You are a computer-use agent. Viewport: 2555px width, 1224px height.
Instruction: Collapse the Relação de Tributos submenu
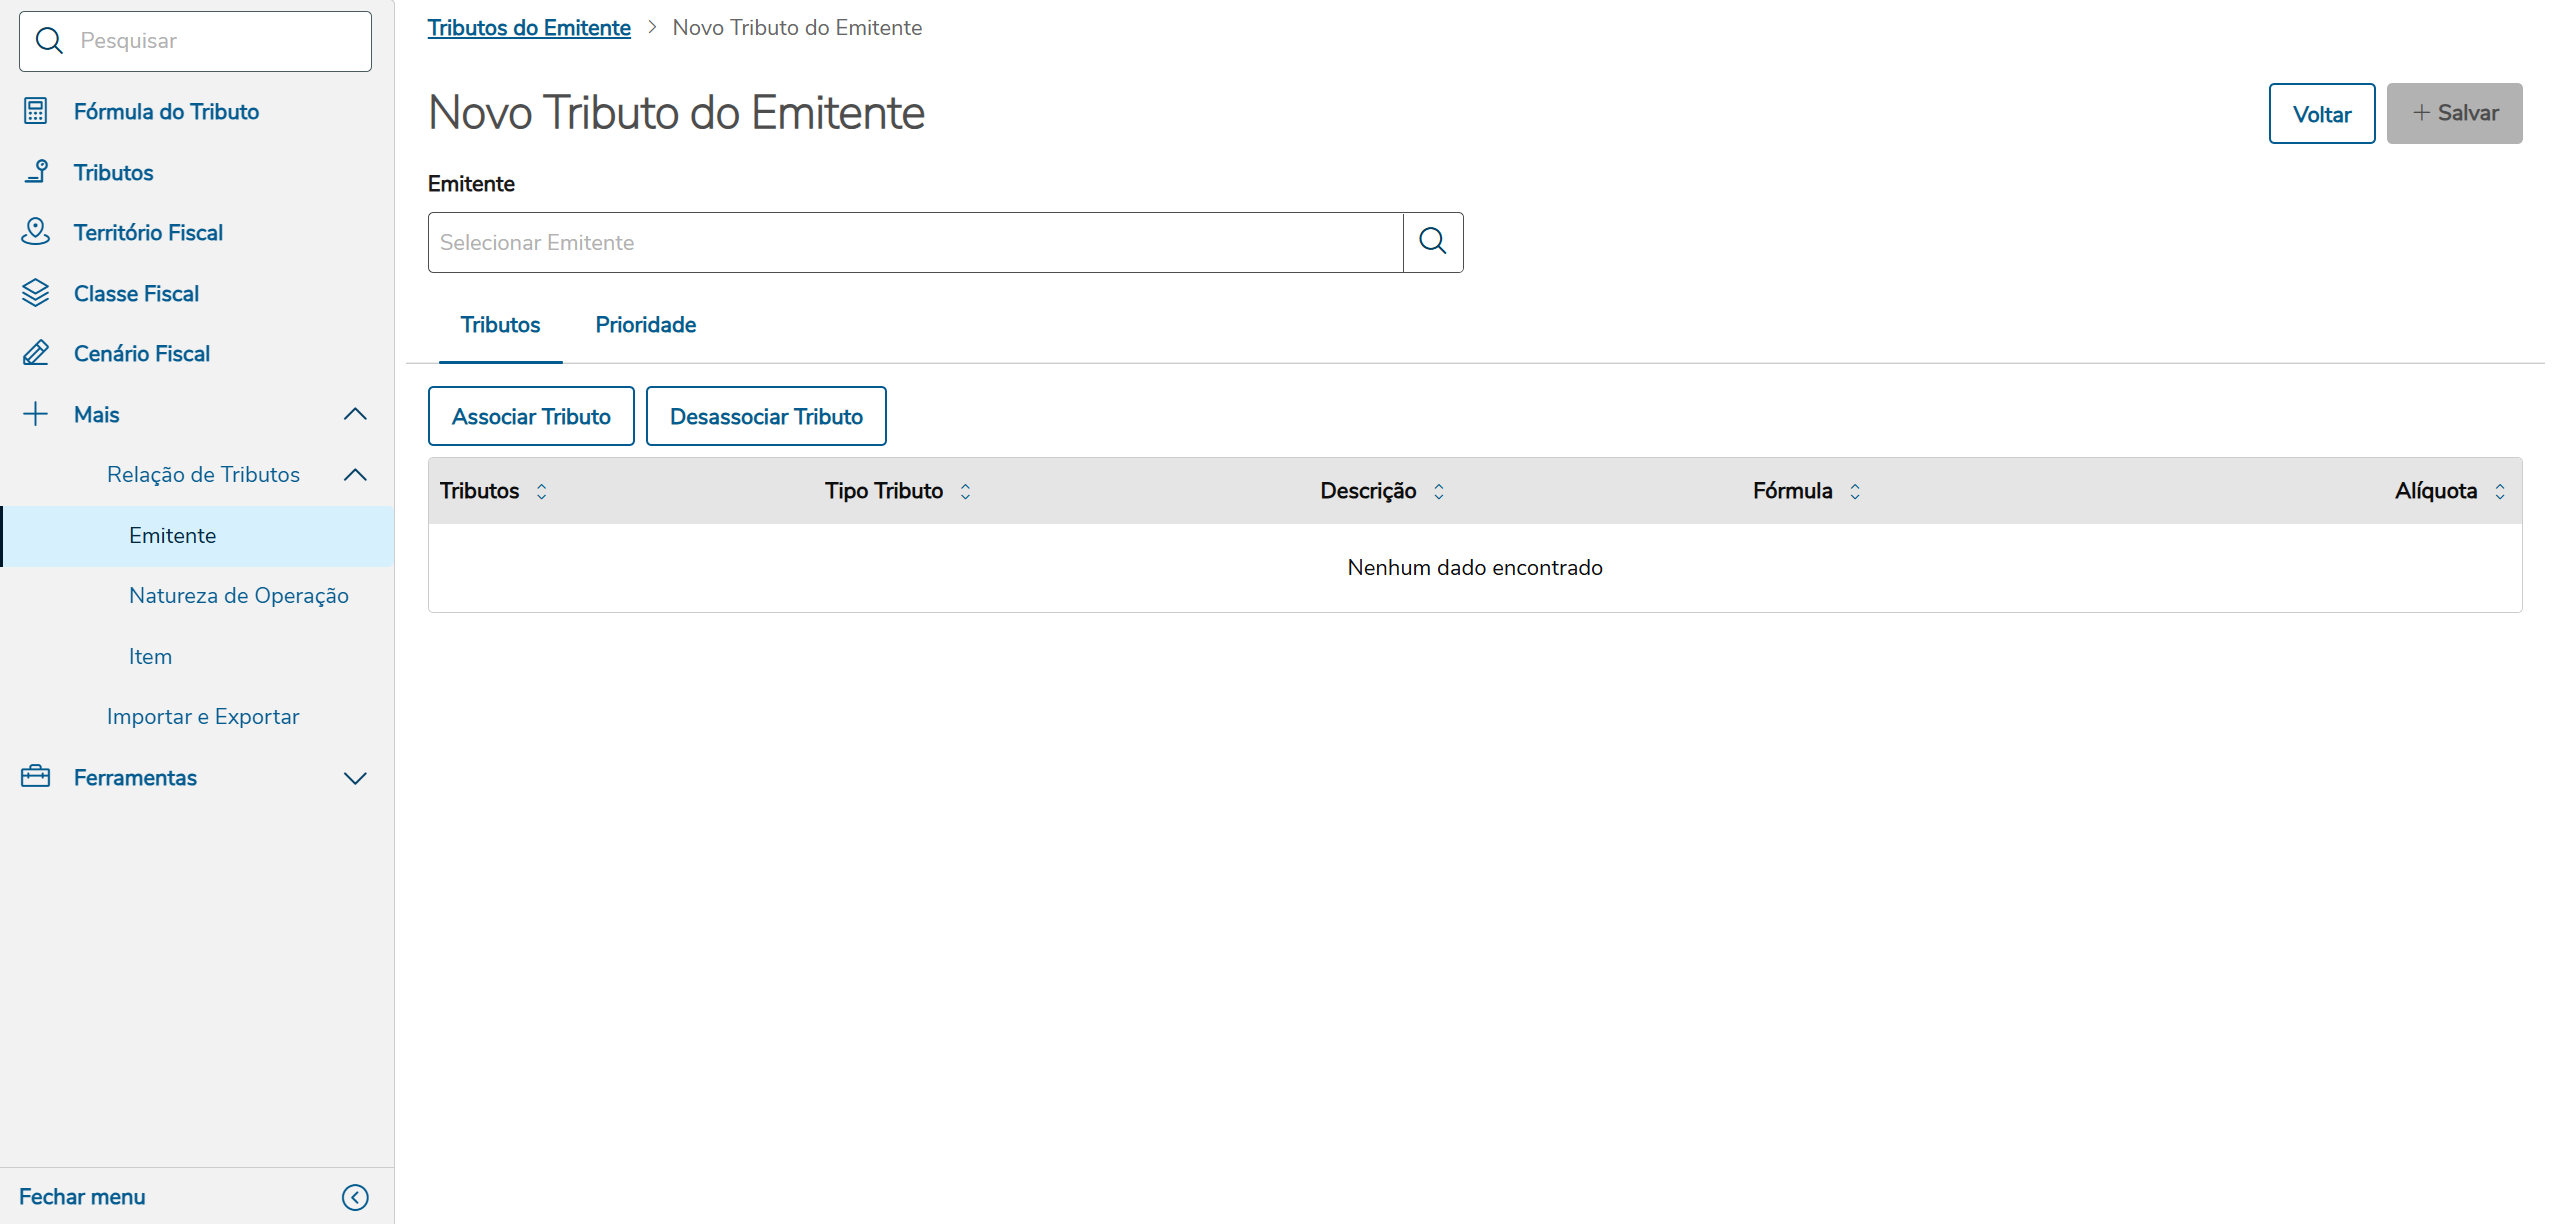[x=355, y=475]
